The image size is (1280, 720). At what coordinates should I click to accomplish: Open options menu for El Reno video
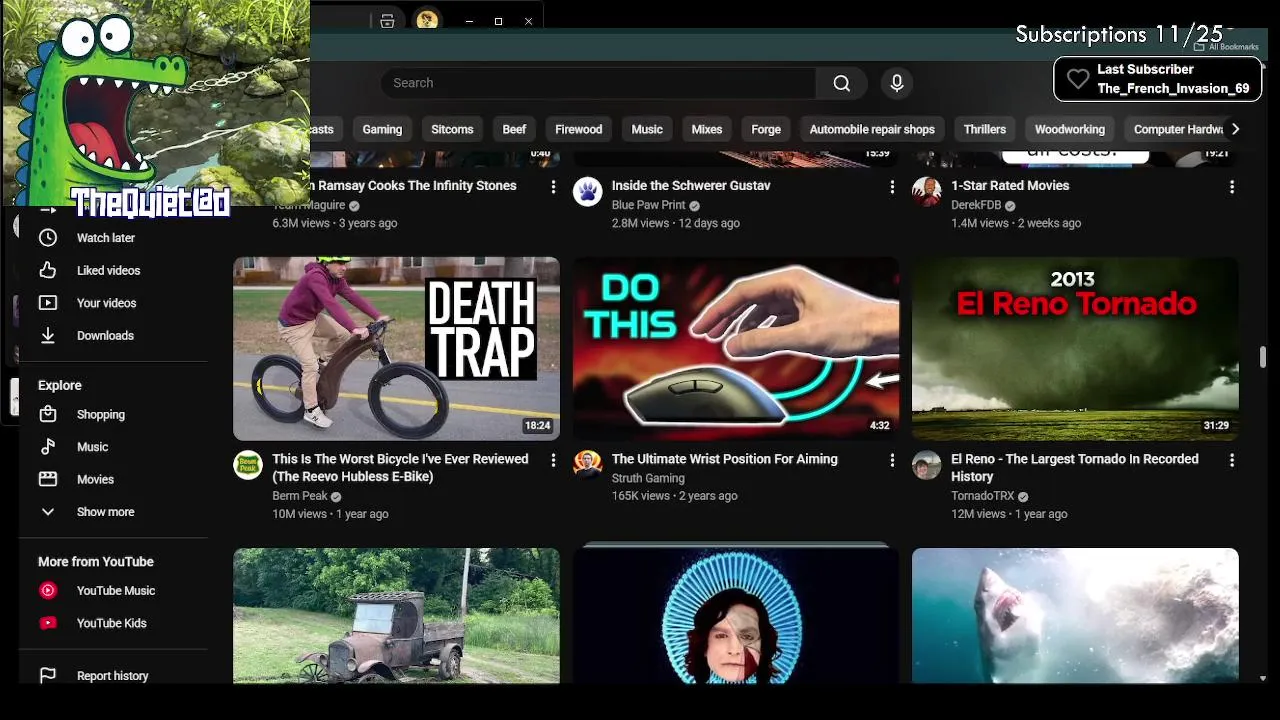click(1231, 460)
